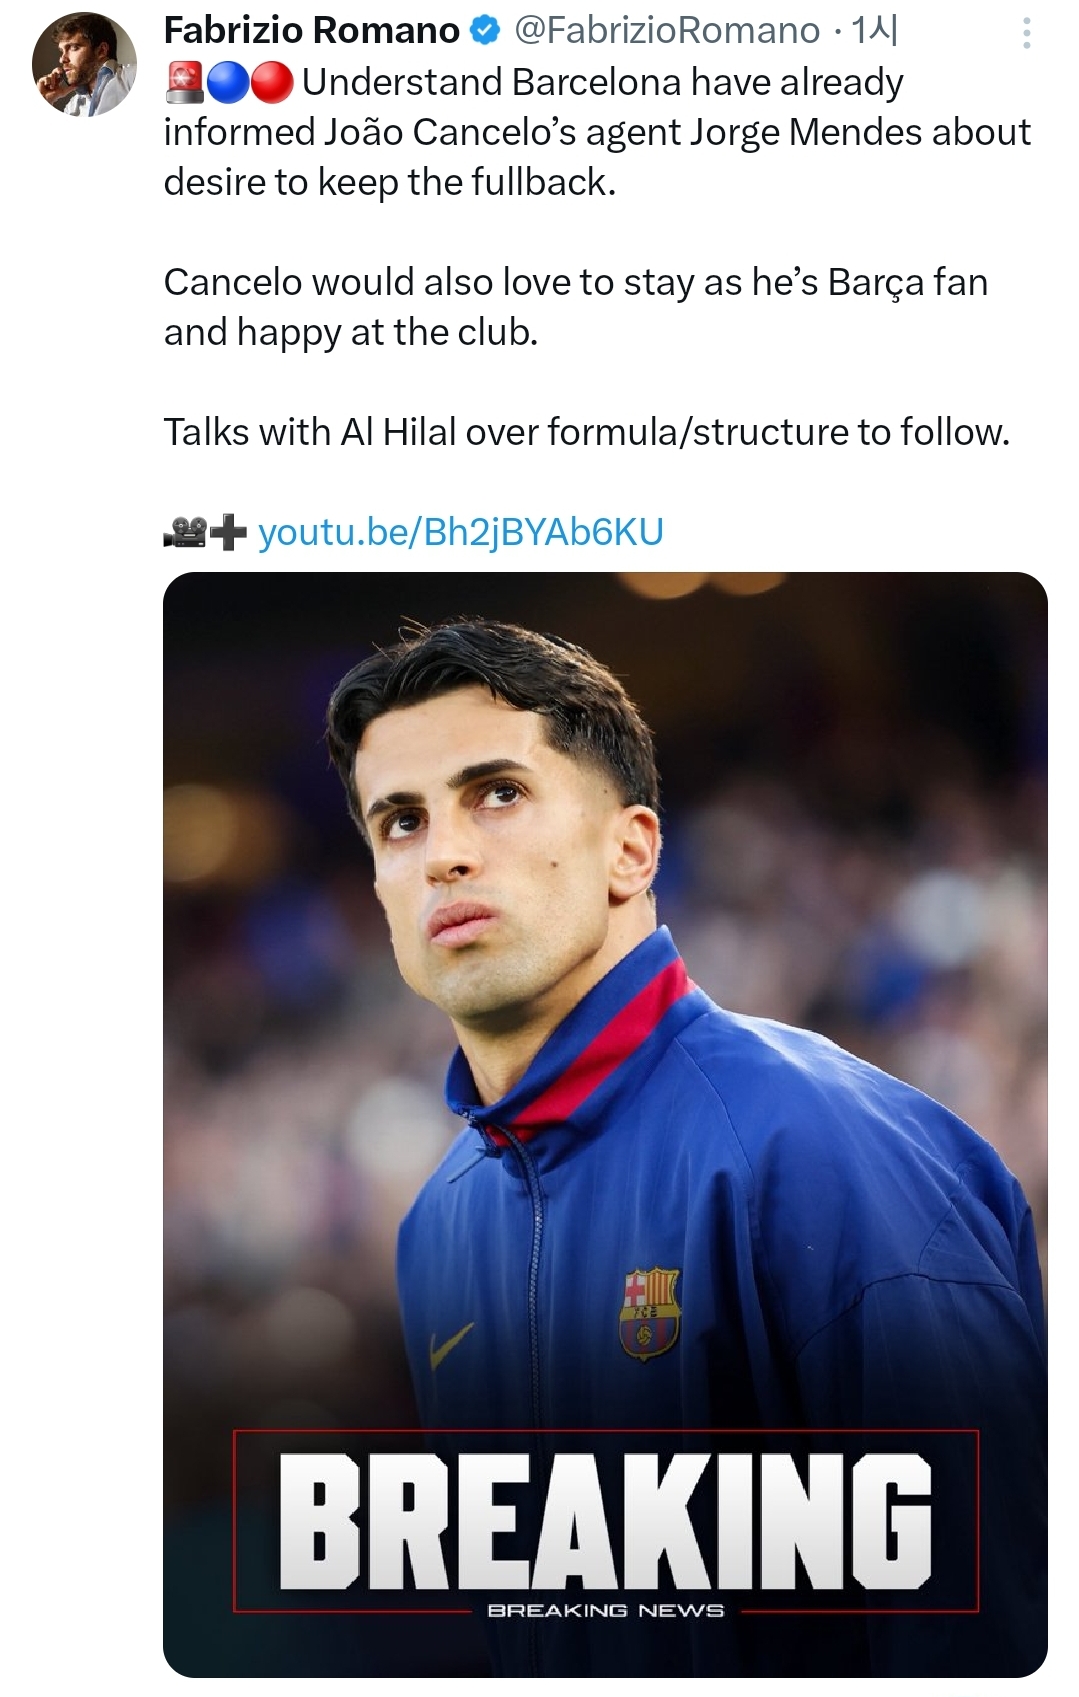The width and height of the screenshot is (1079, 1697).
Task: Click the movie camera emoji
Action: click(x=184, y=532)
